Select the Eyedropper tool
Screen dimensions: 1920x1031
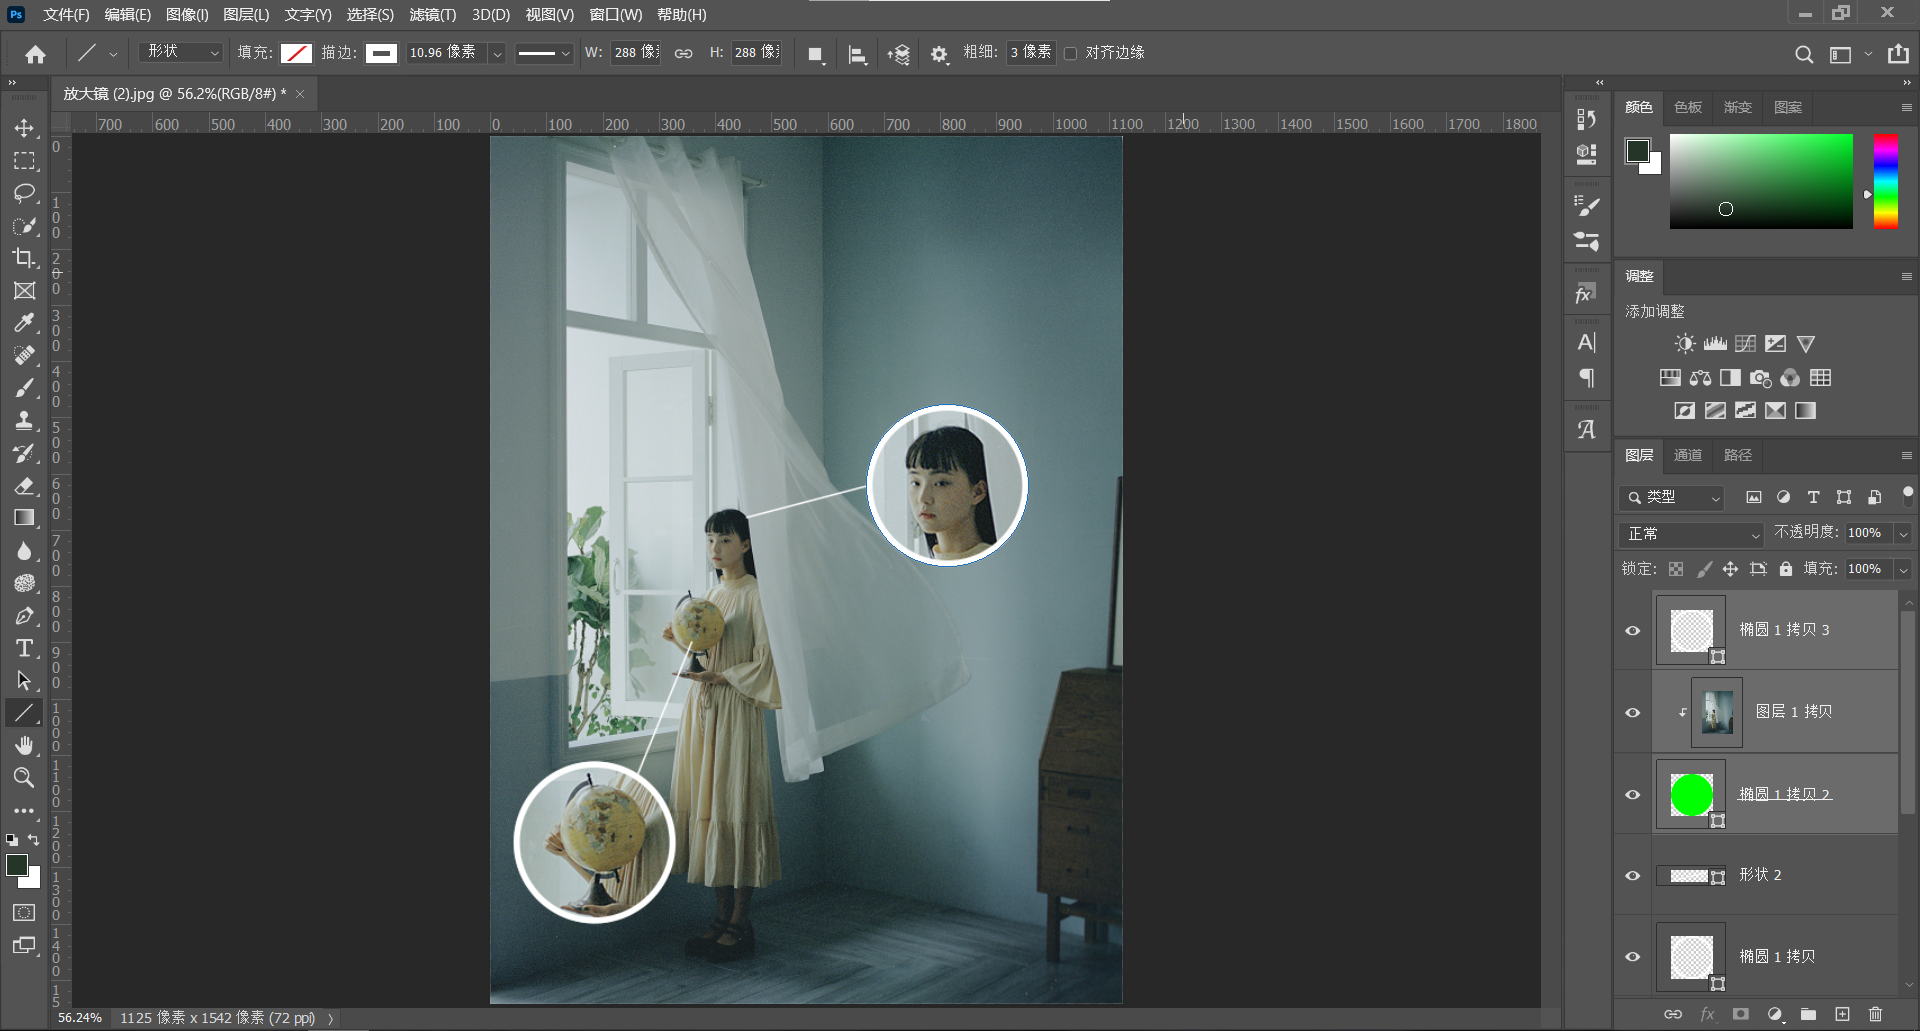[24, 323]
